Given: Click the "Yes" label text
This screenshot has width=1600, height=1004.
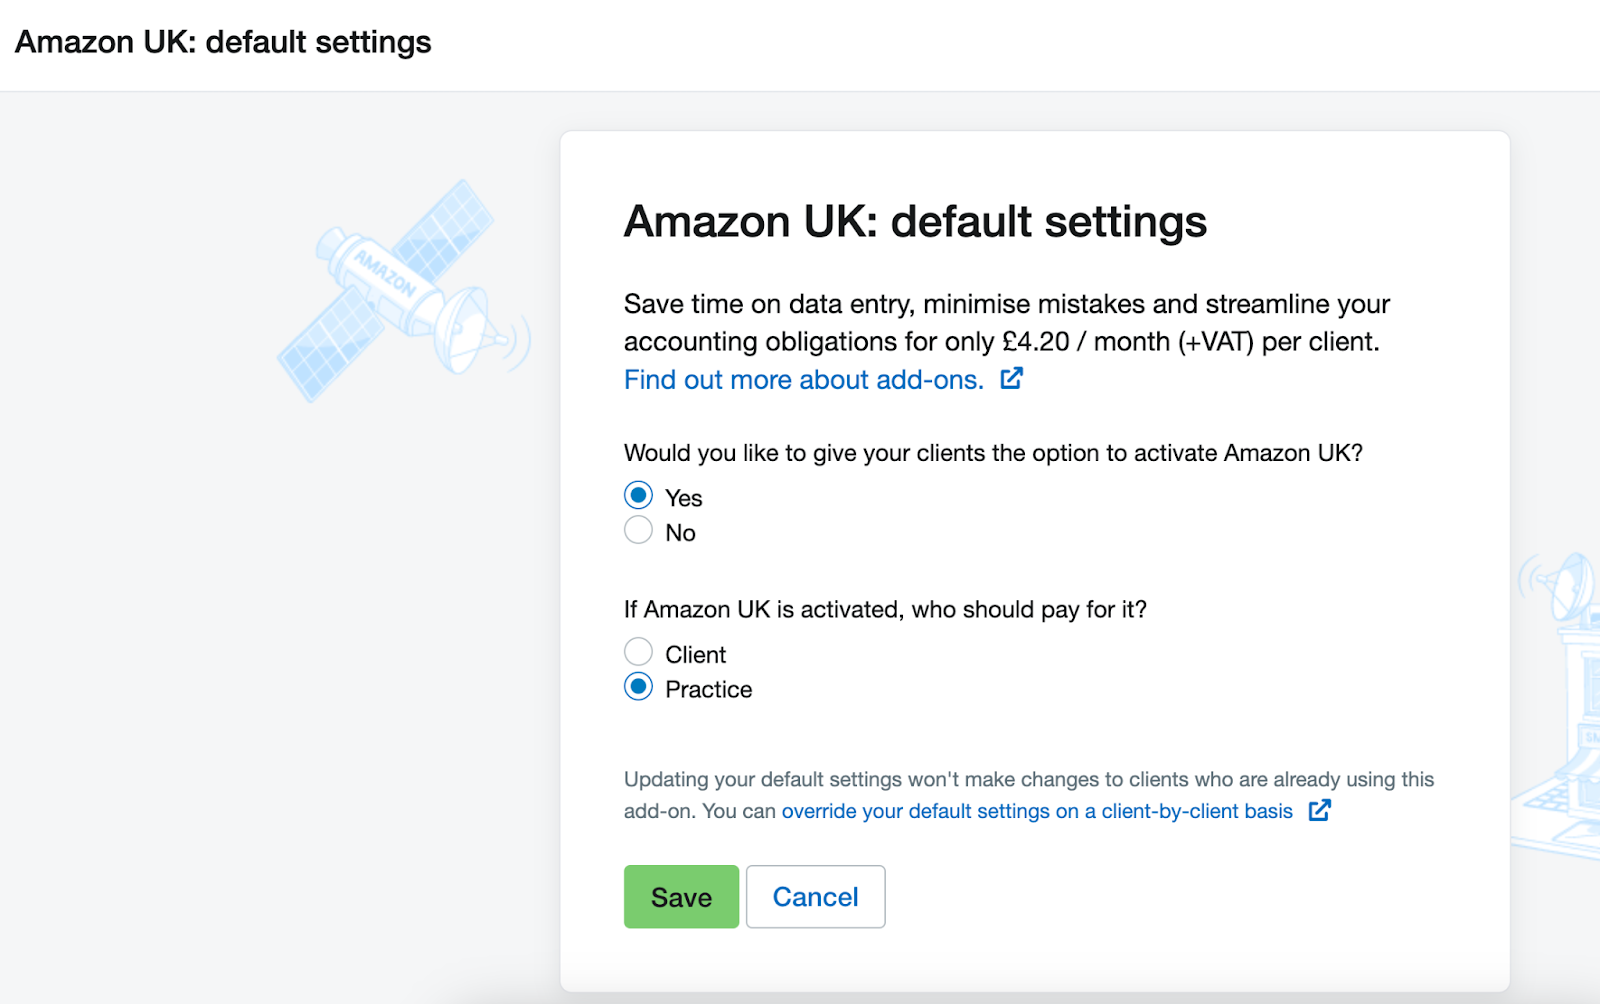Looking at the screenshot, I should [684, 497].
